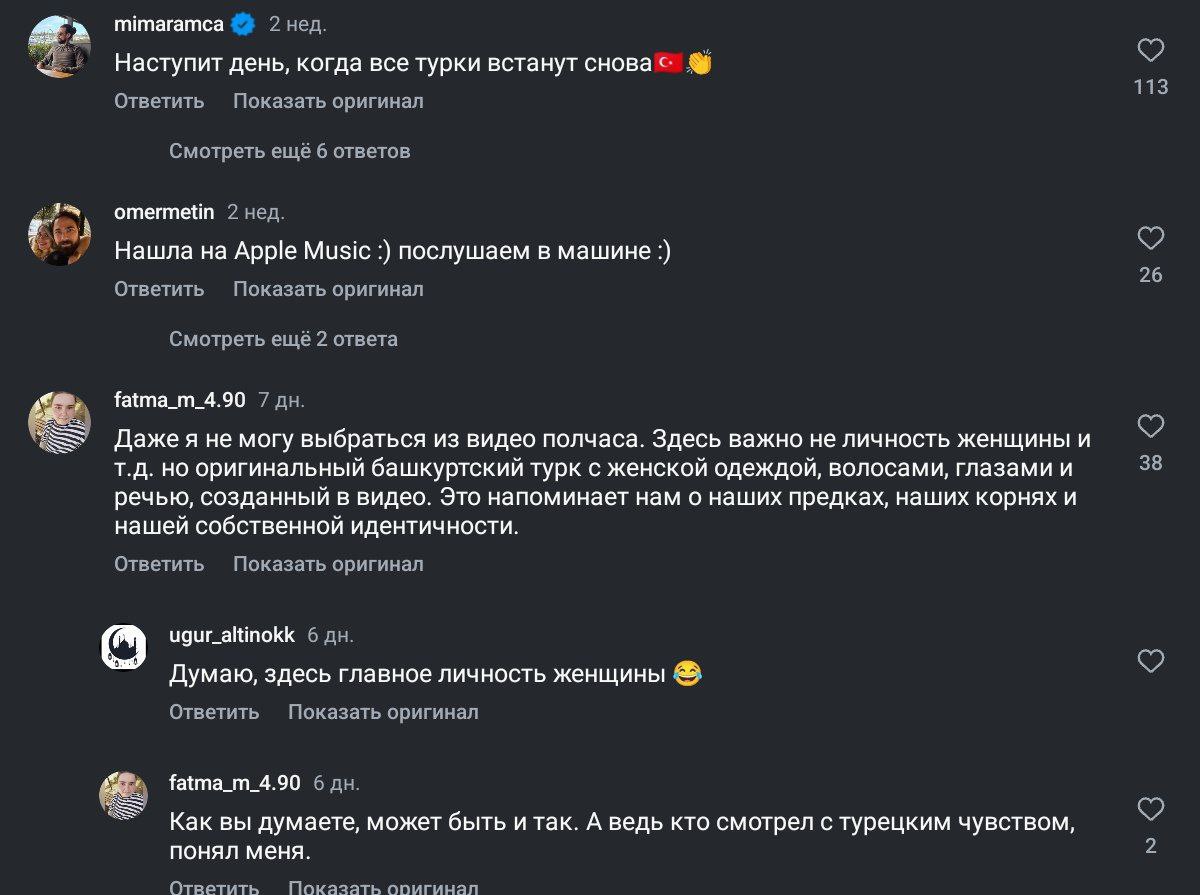Expand "Смотреть ещё 2 ответа" replies
This screenshot has width=1200, height=895.
click(283, 339)
